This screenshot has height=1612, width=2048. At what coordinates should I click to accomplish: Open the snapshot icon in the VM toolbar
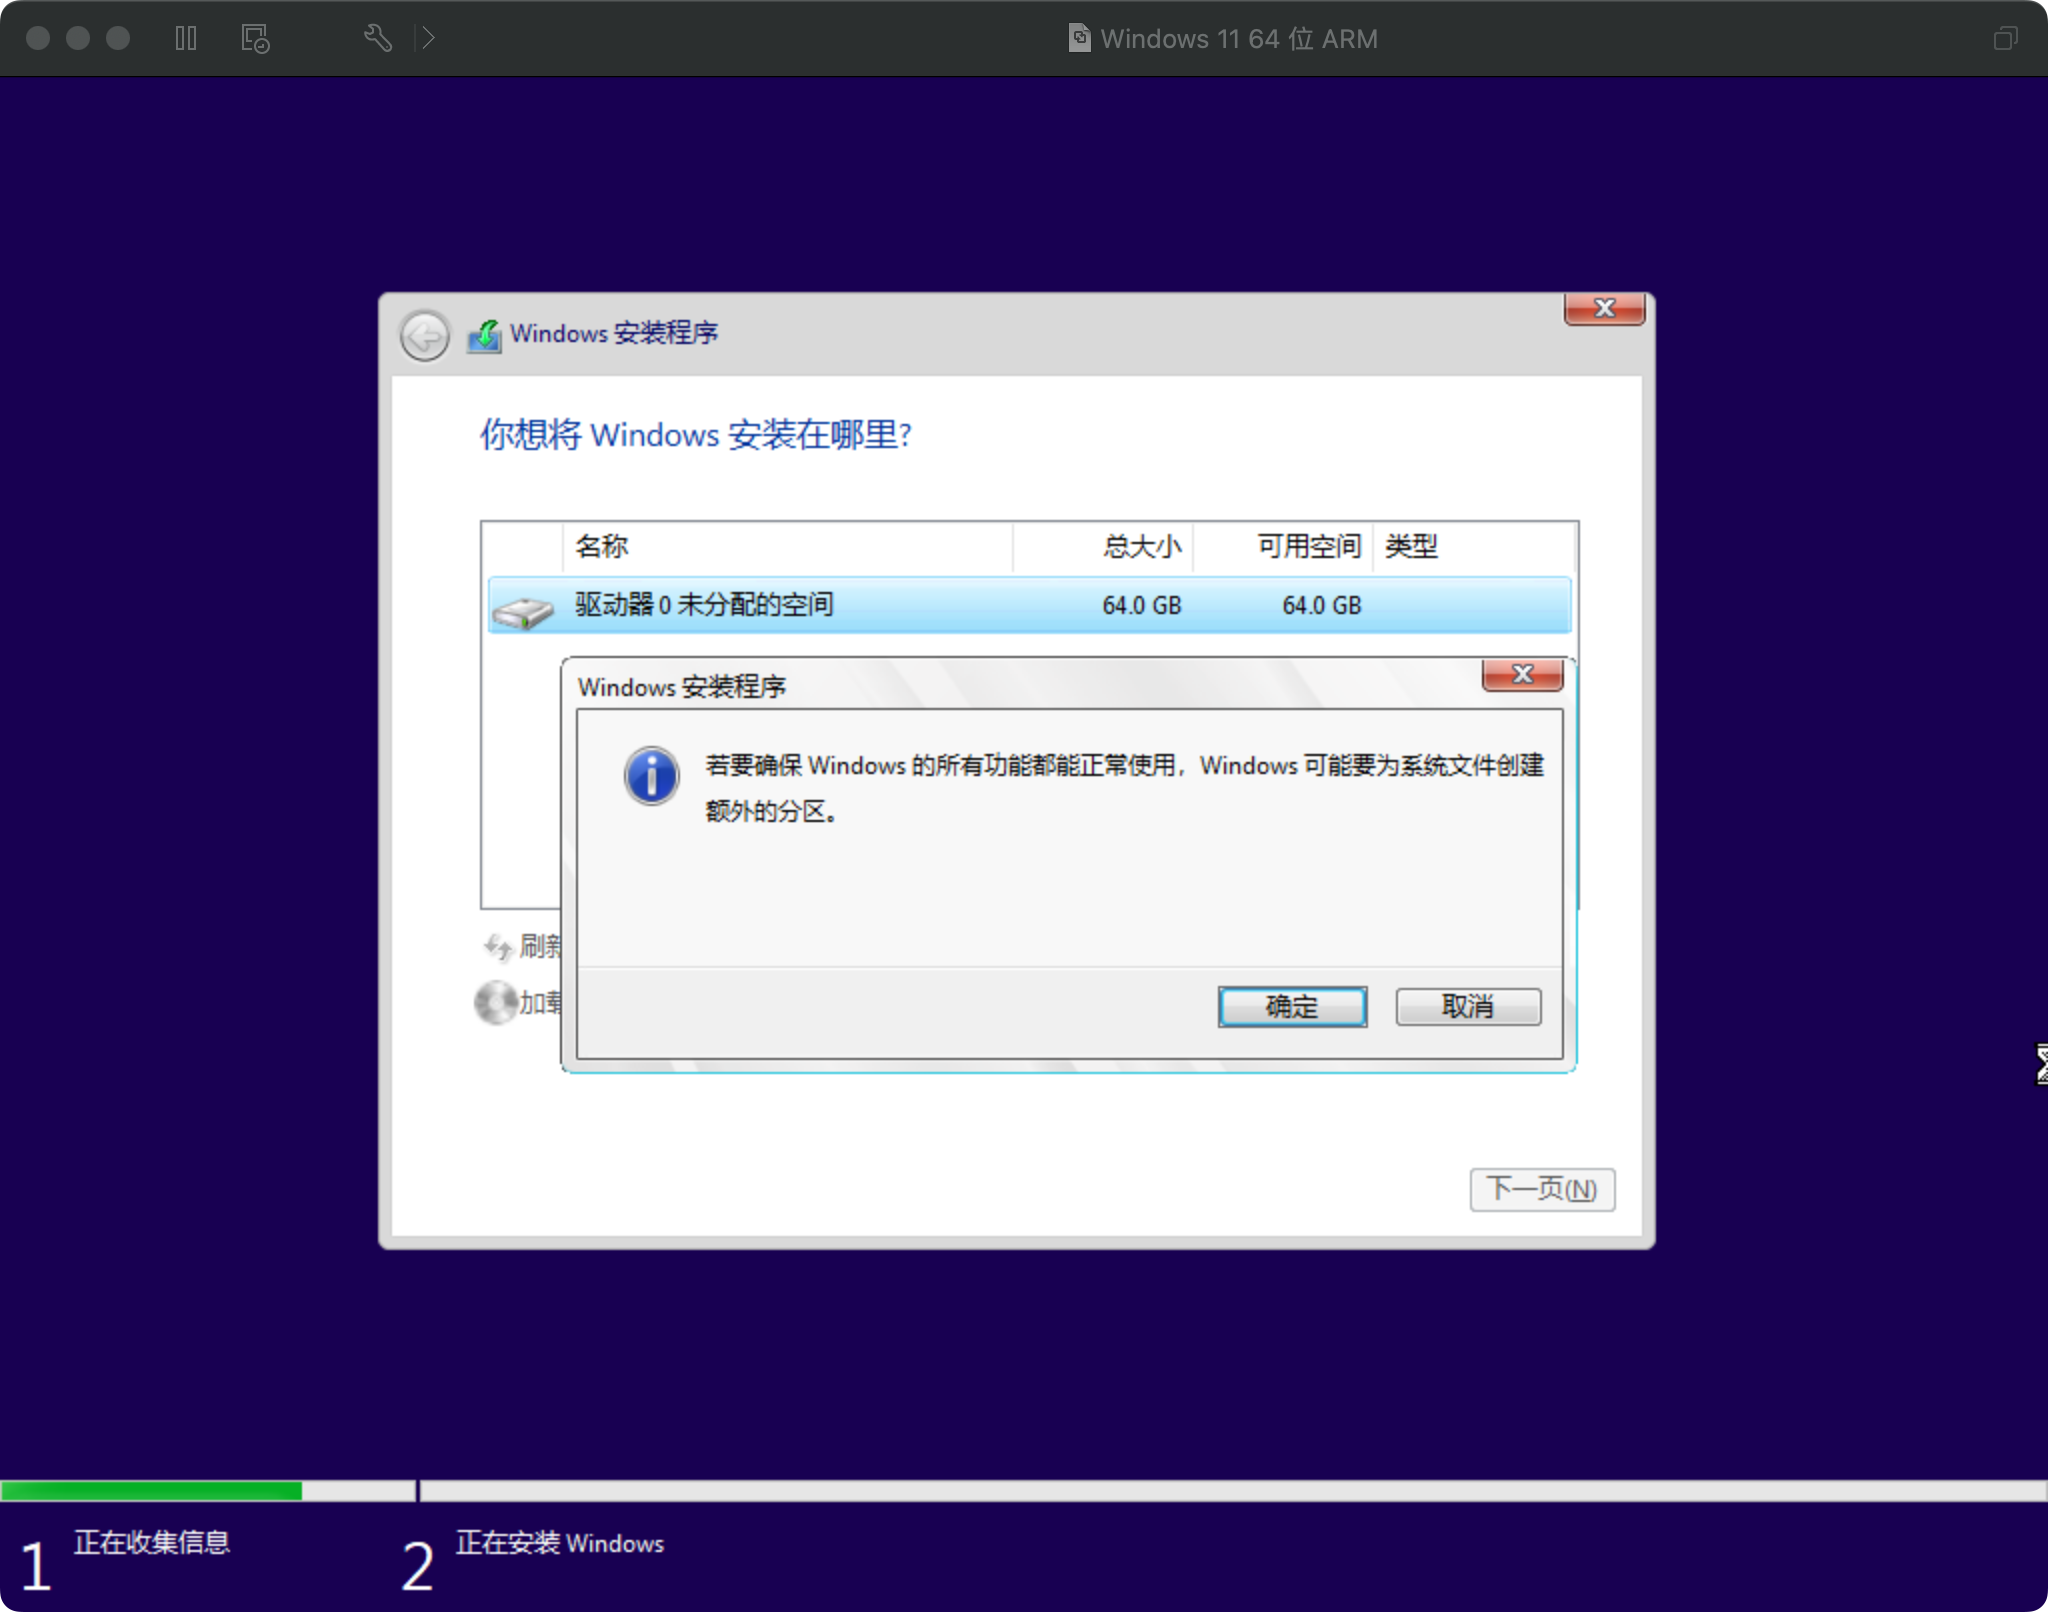click(x=256, y=39)
